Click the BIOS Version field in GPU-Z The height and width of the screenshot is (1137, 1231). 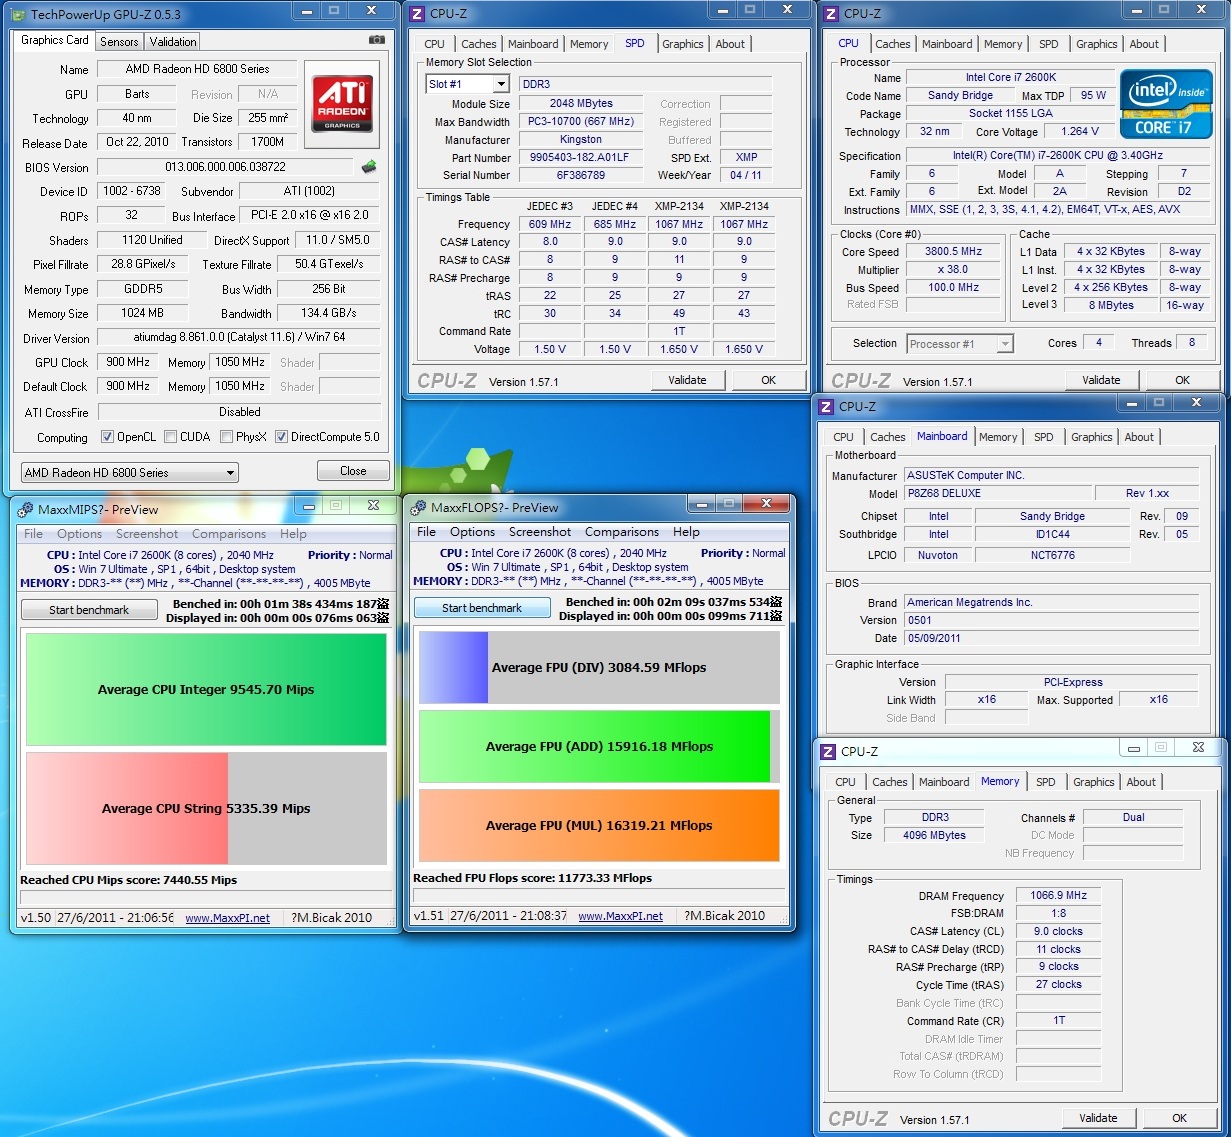coord(225,167)
